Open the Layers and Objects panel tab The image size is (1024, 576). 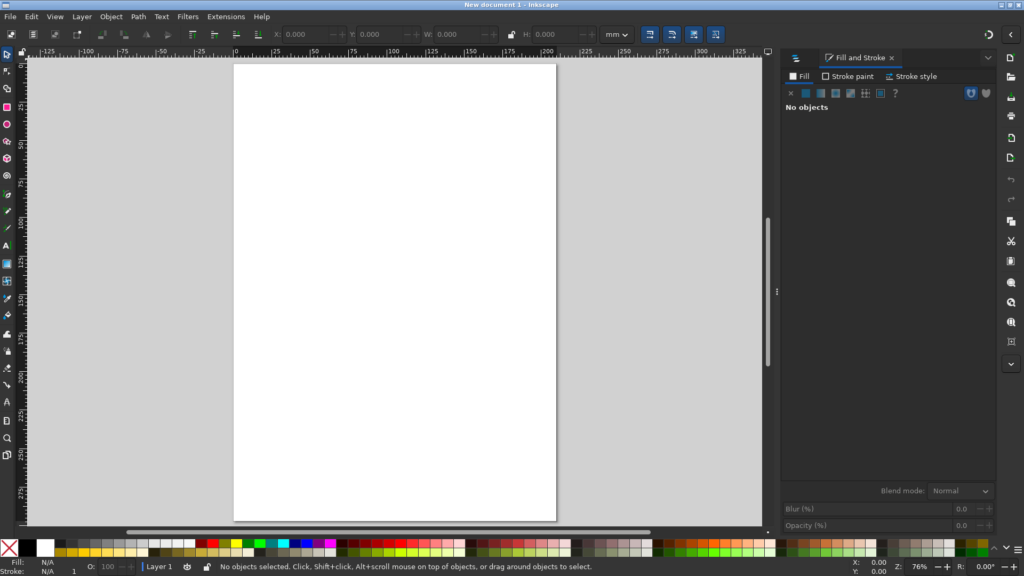tap(795, 58)
